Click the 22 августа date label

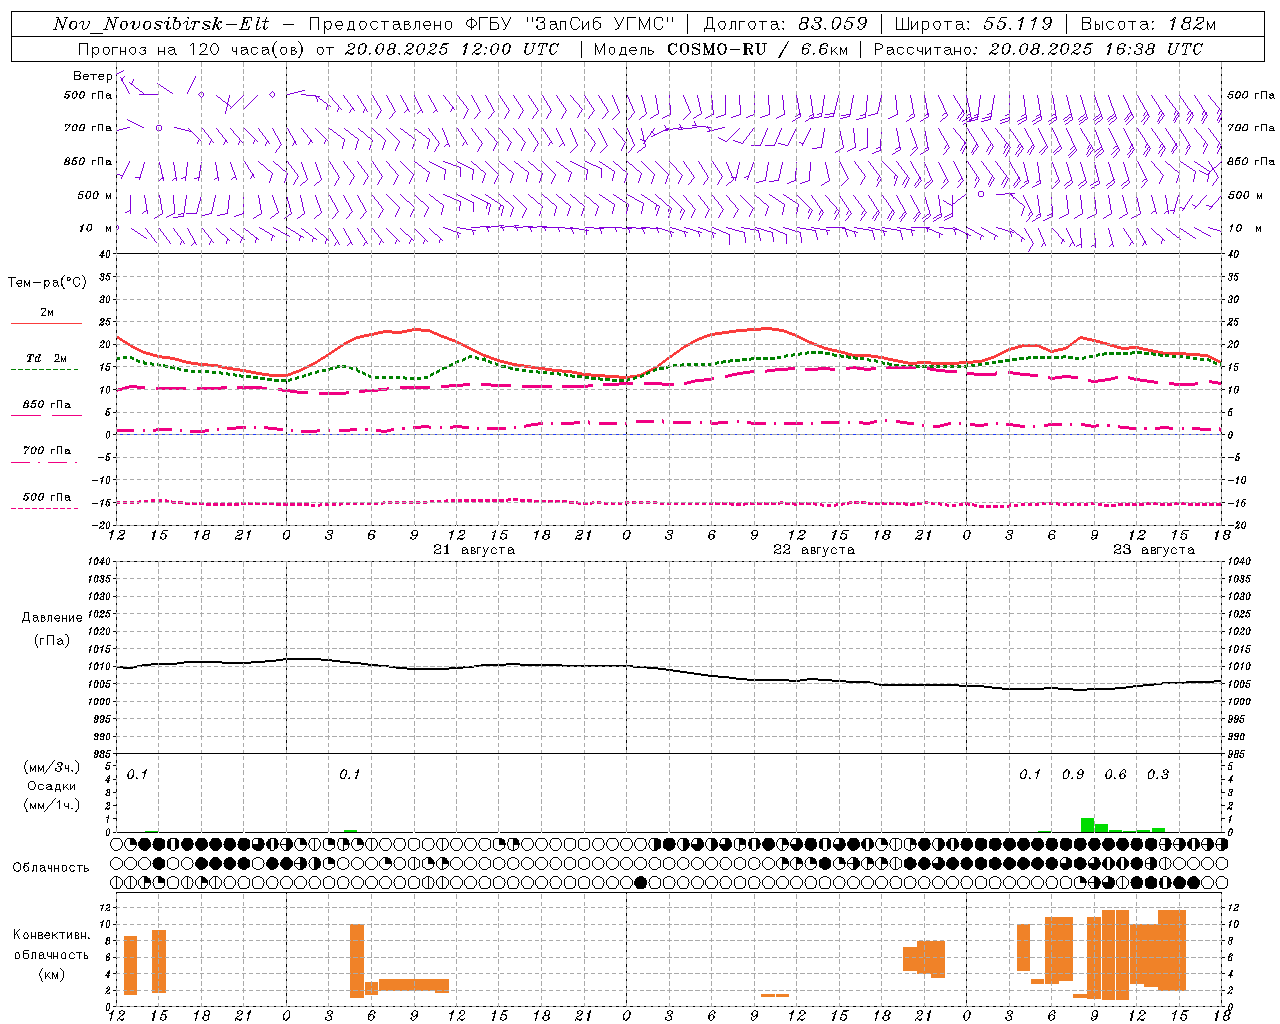tap(814, 550)
